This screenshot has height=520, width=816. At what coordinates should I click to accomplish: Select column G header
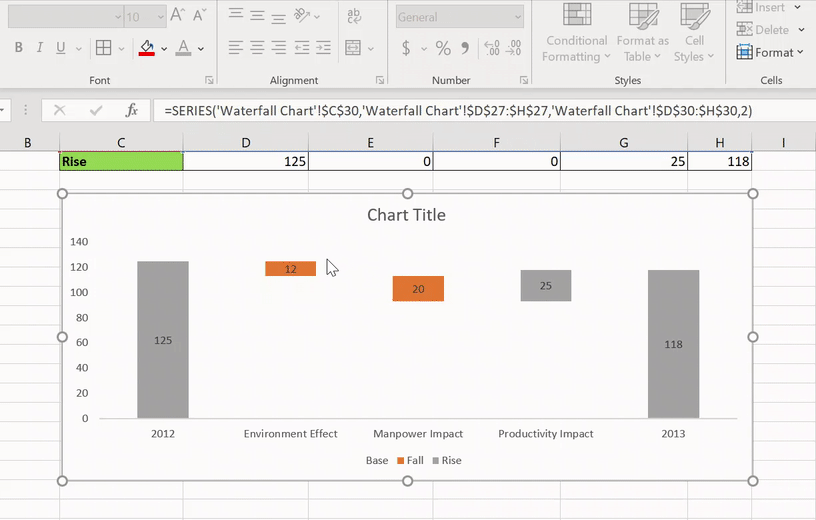pos(623,143)
